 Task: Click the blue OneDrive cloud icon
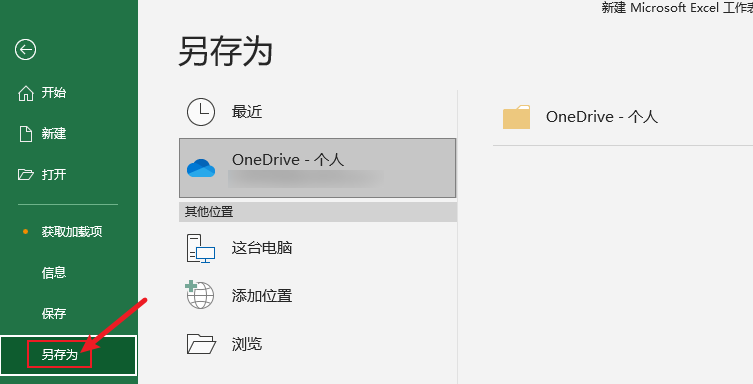[201, 168]
